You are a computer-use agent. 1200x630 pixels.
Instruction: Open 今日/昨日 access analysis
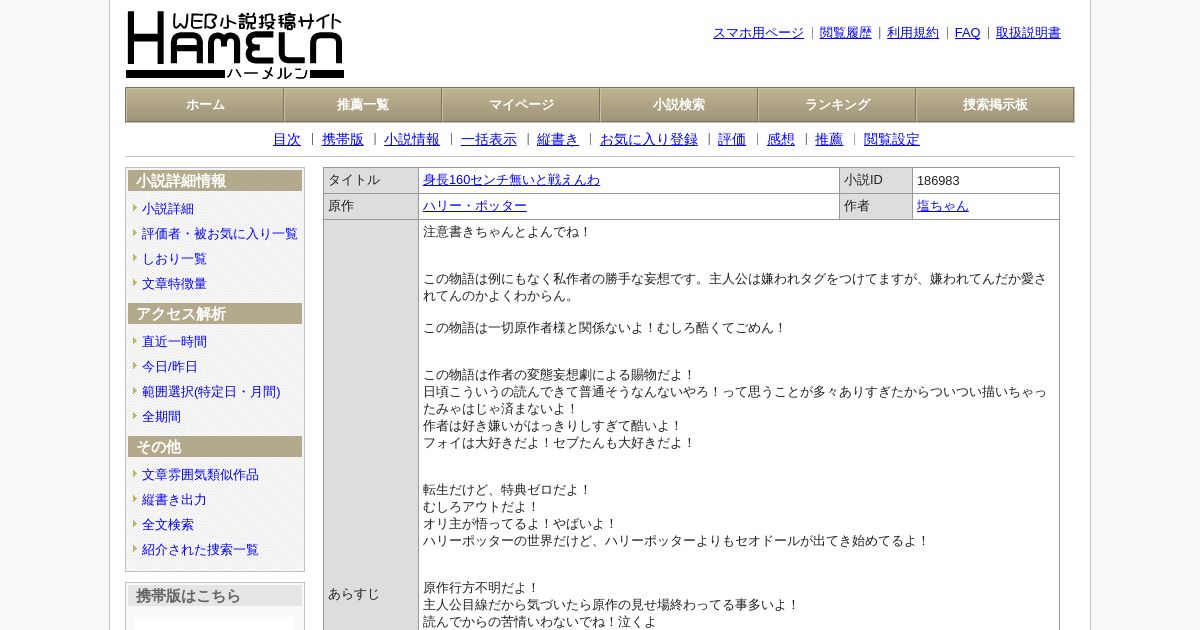(x=170, y=367)
